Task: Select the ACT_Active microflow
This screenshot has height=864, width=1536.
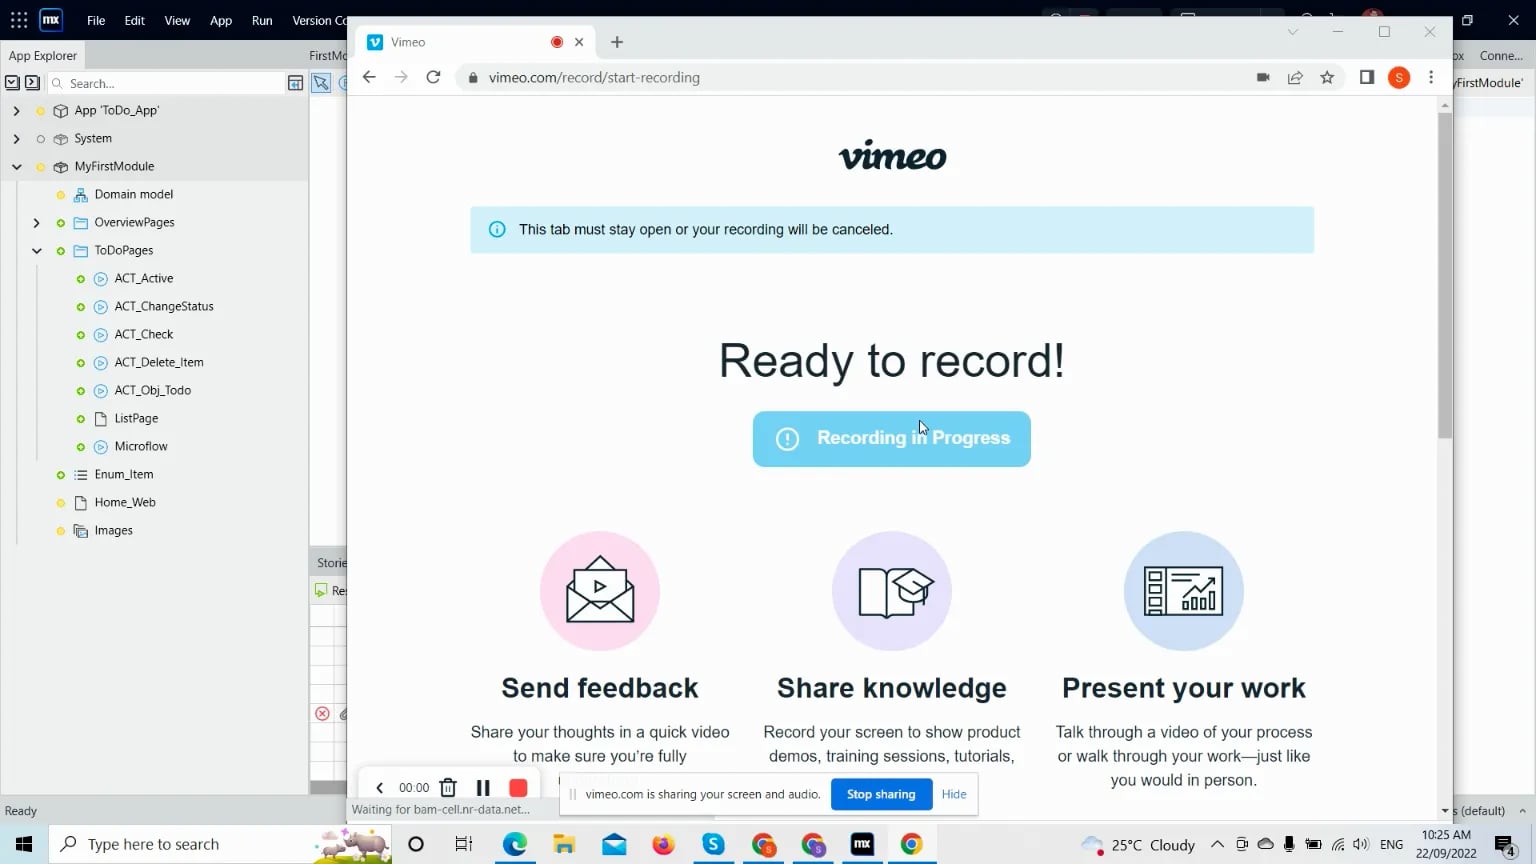Action: pos(144,278)
